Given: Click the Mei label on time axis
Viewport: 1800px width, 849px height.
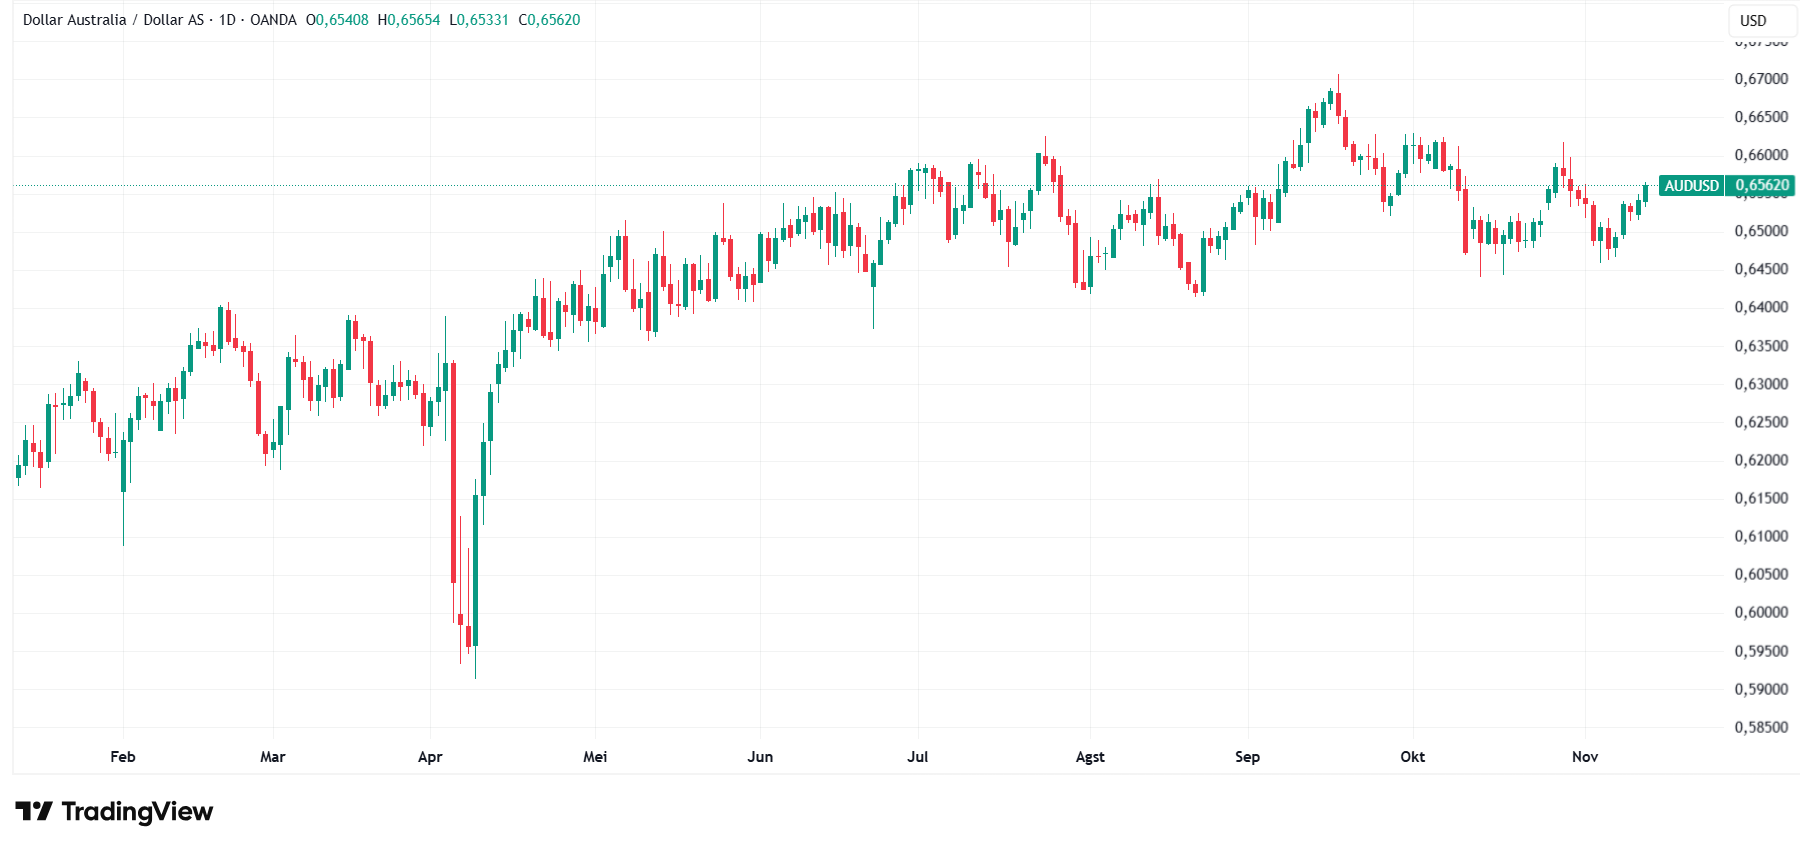Looking at the screenshot, I should 595,756.
